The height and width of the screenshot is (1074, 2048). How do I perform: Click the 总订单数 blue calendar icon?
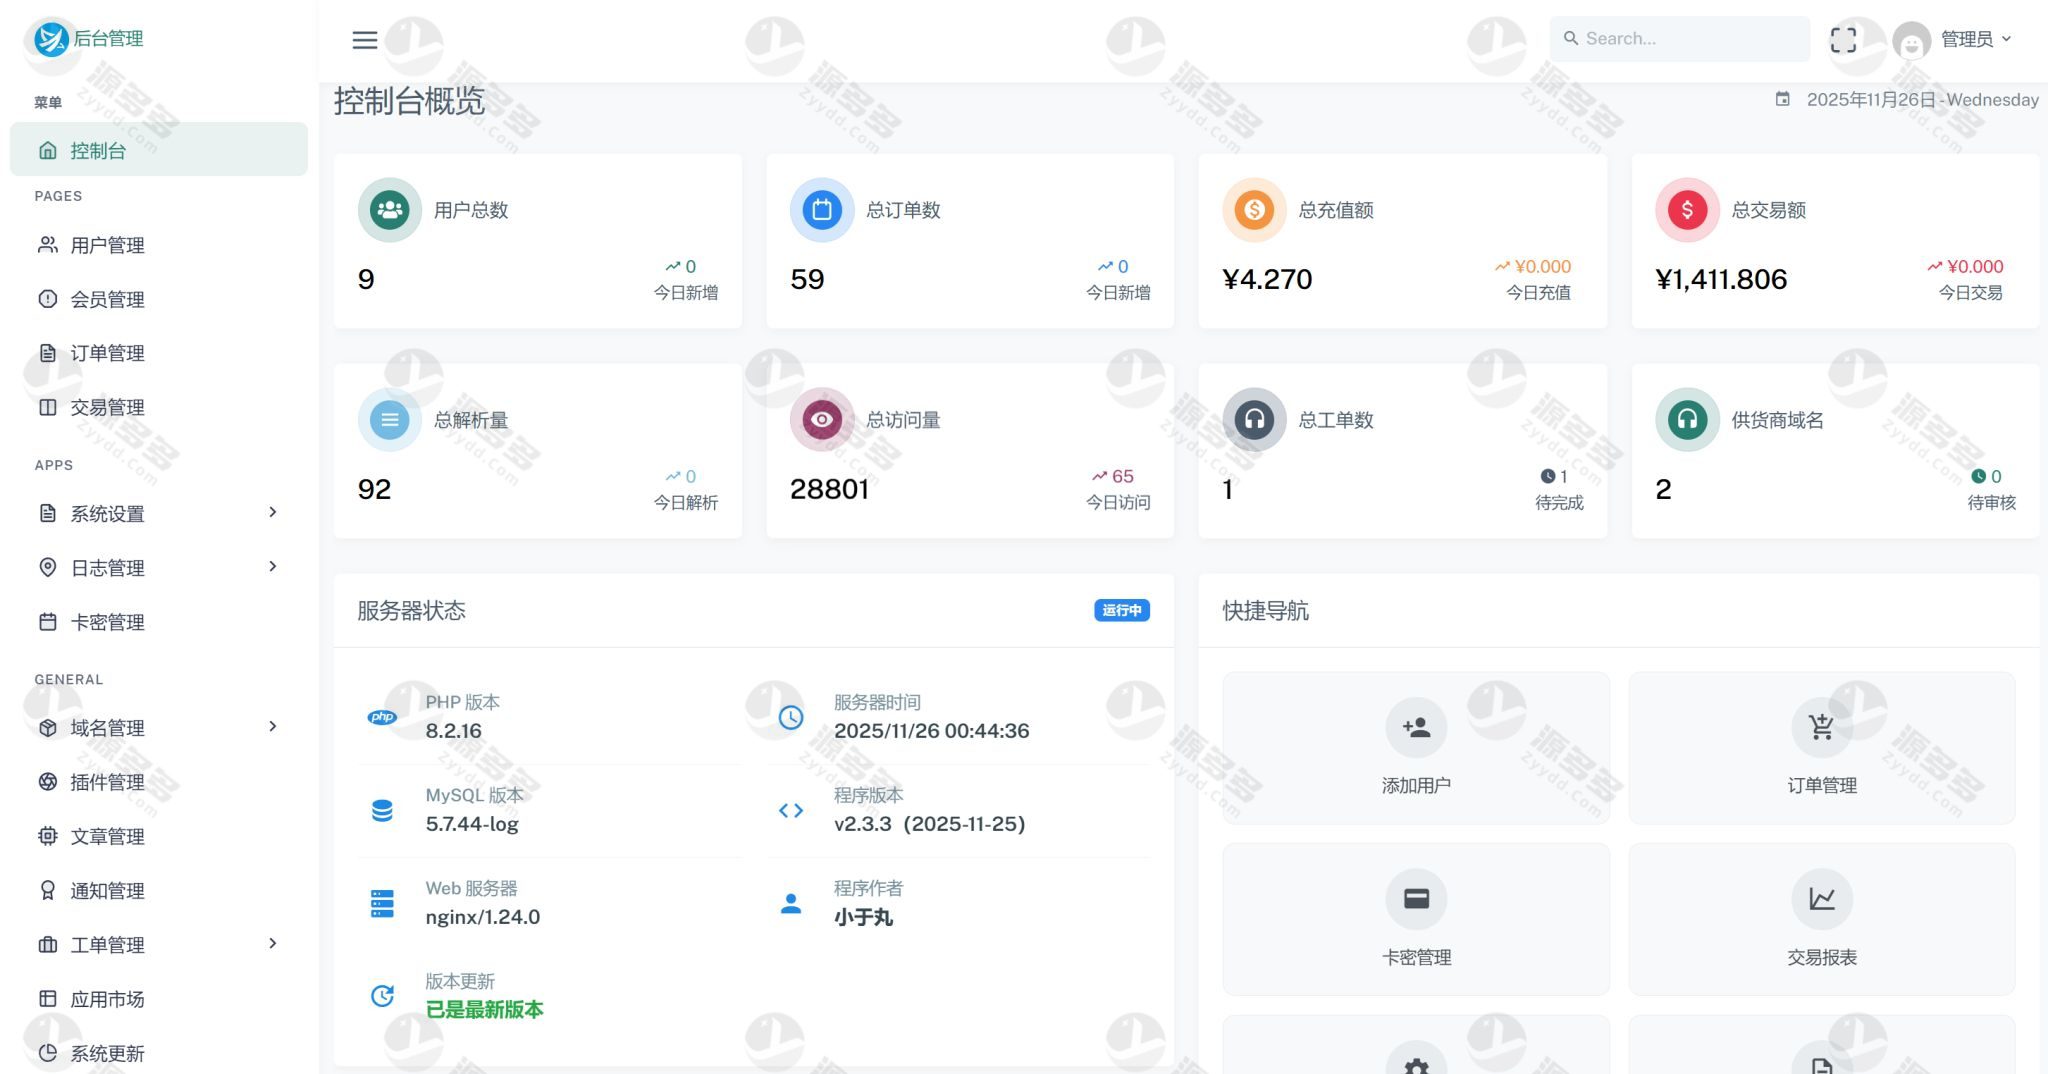click(822, 210)
